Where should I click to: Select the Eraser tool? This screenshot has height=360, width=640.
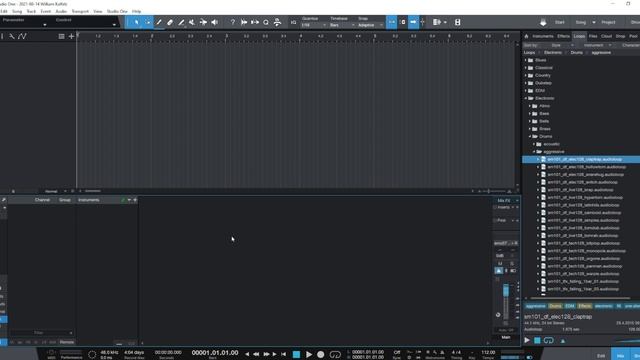click(x=170, y=22)
